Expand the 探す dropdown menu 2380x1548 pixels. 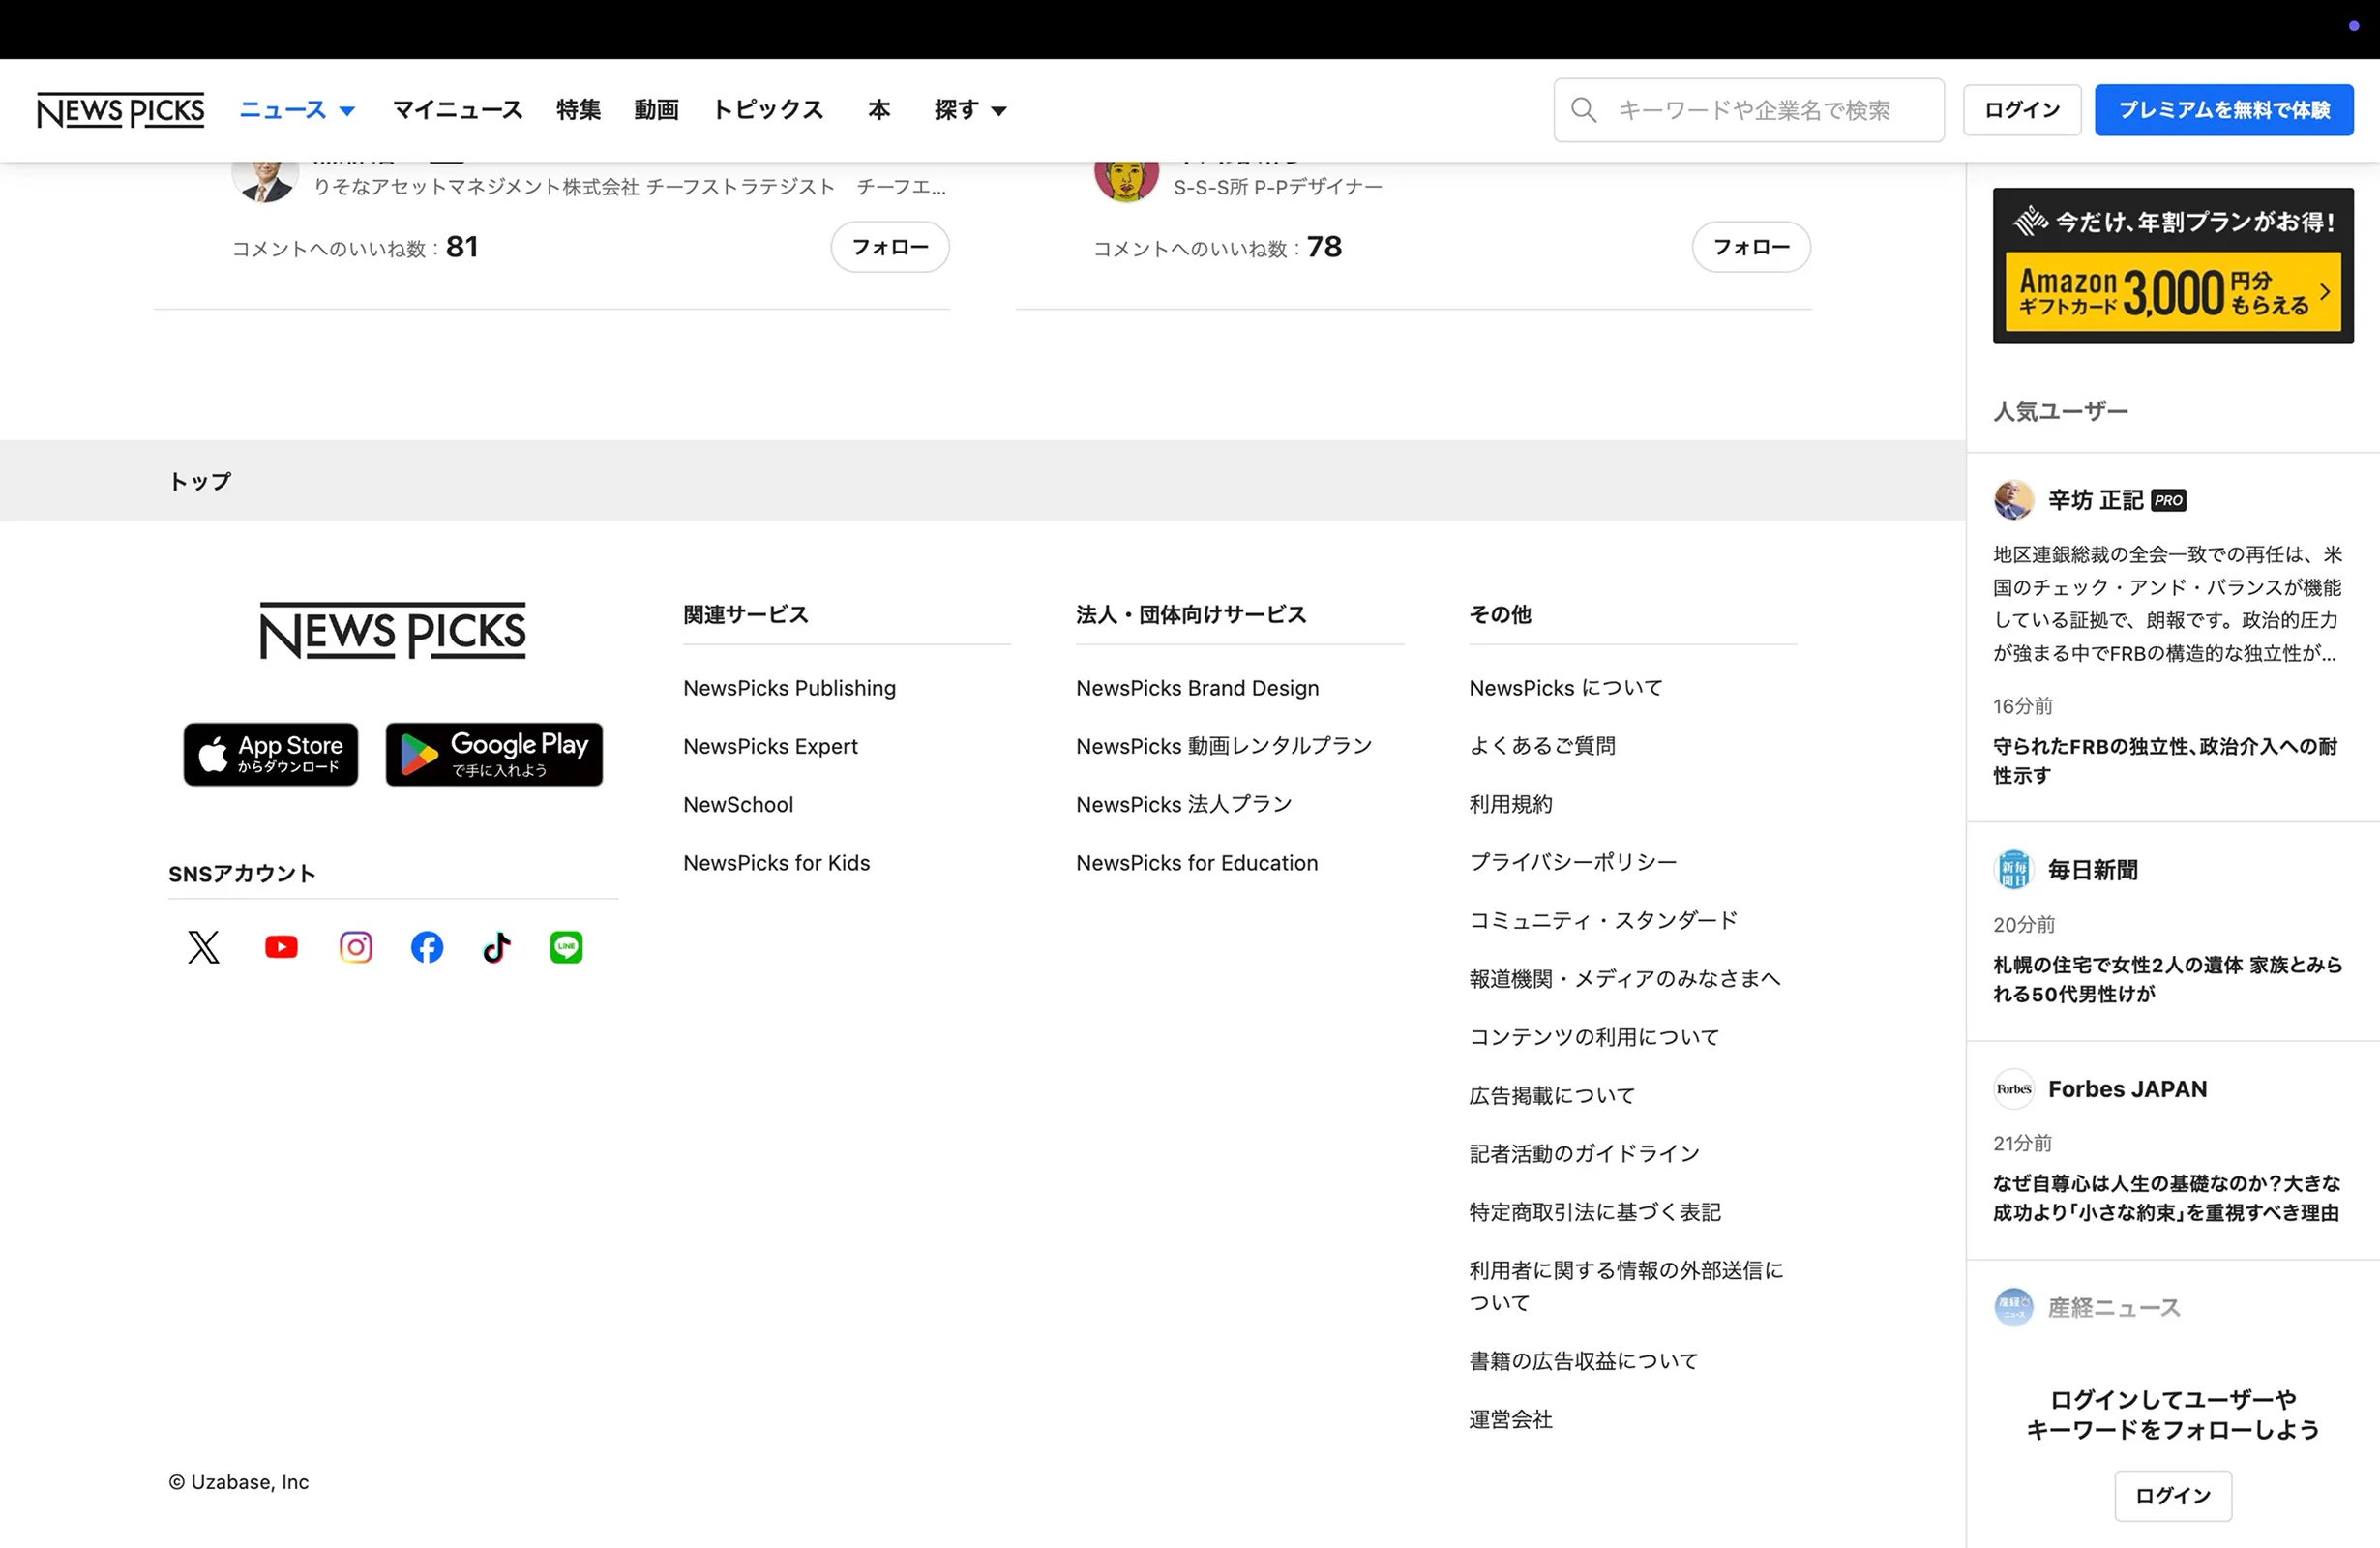coord(970,110)
